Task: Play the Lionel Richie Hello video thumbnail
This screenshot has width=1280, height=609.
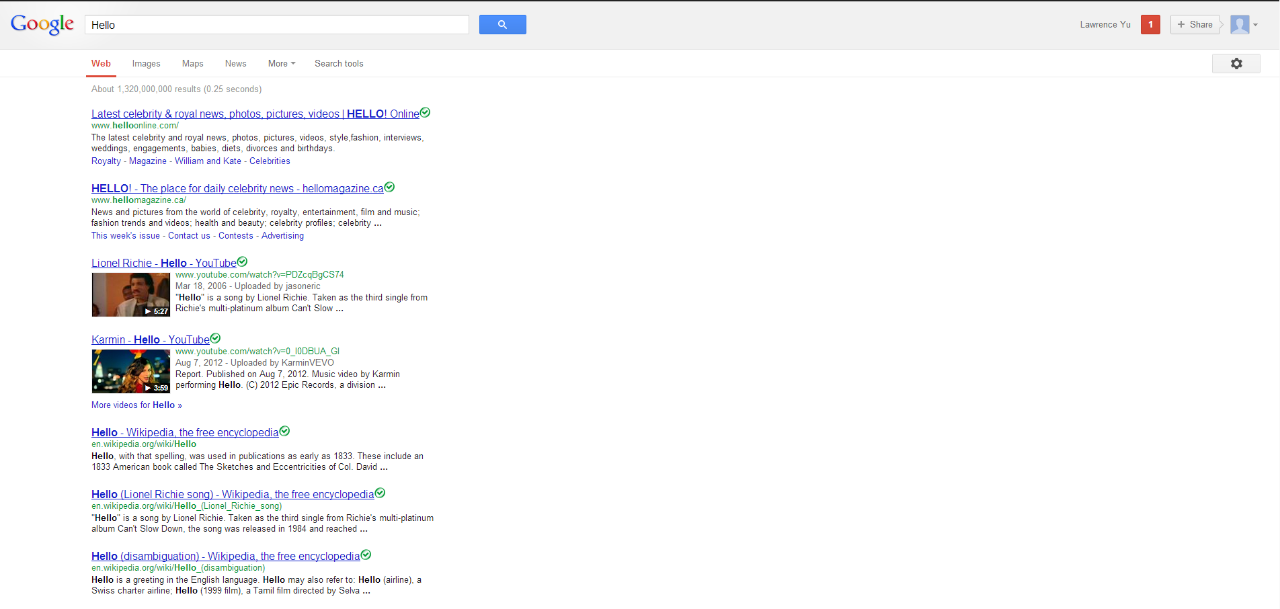Action: (x=131, y=295)
